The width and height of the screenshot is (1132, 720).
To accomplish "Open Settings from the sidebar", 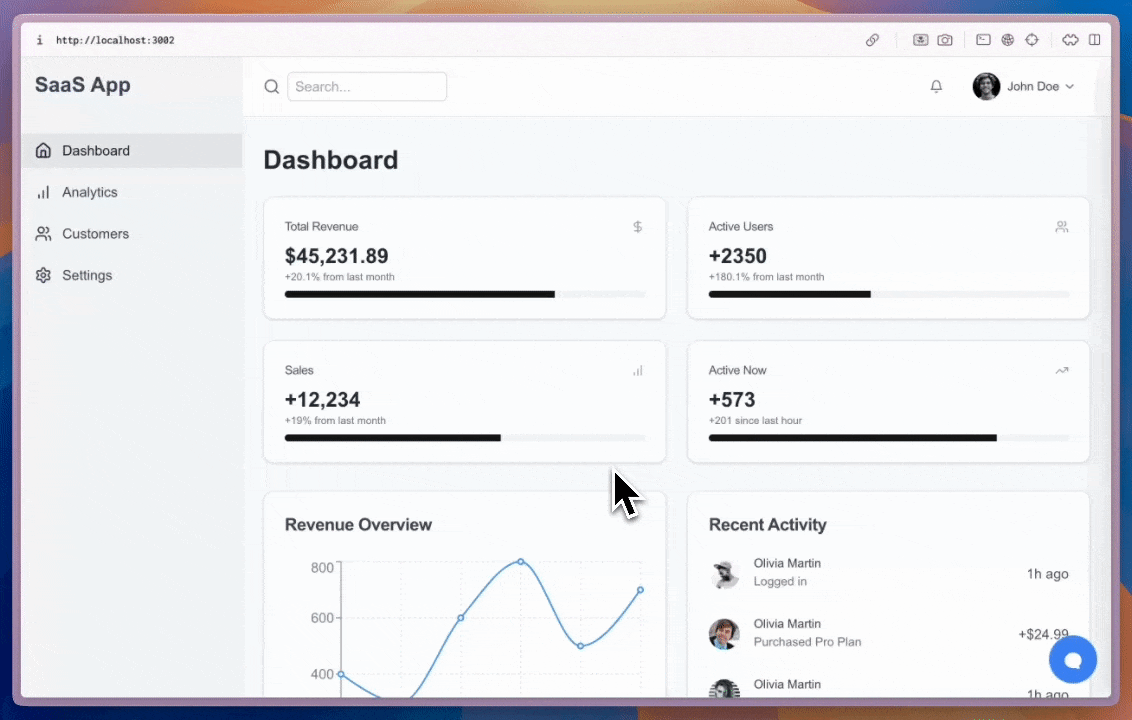I will point(86,275).
